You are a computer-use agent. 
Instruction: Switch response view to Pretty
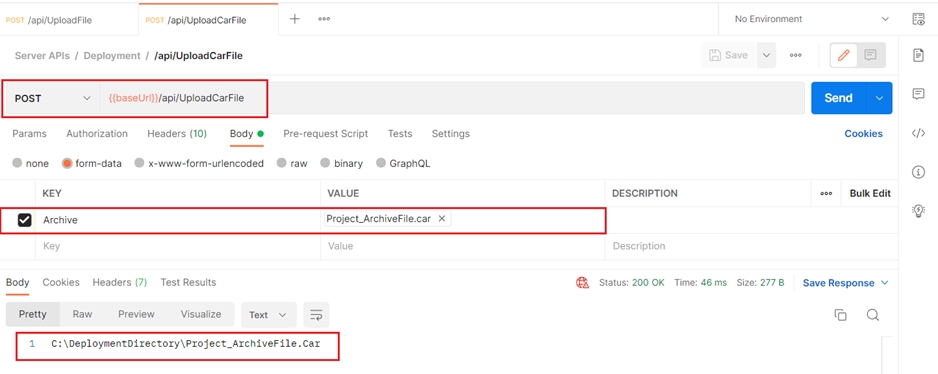[33, 314]
